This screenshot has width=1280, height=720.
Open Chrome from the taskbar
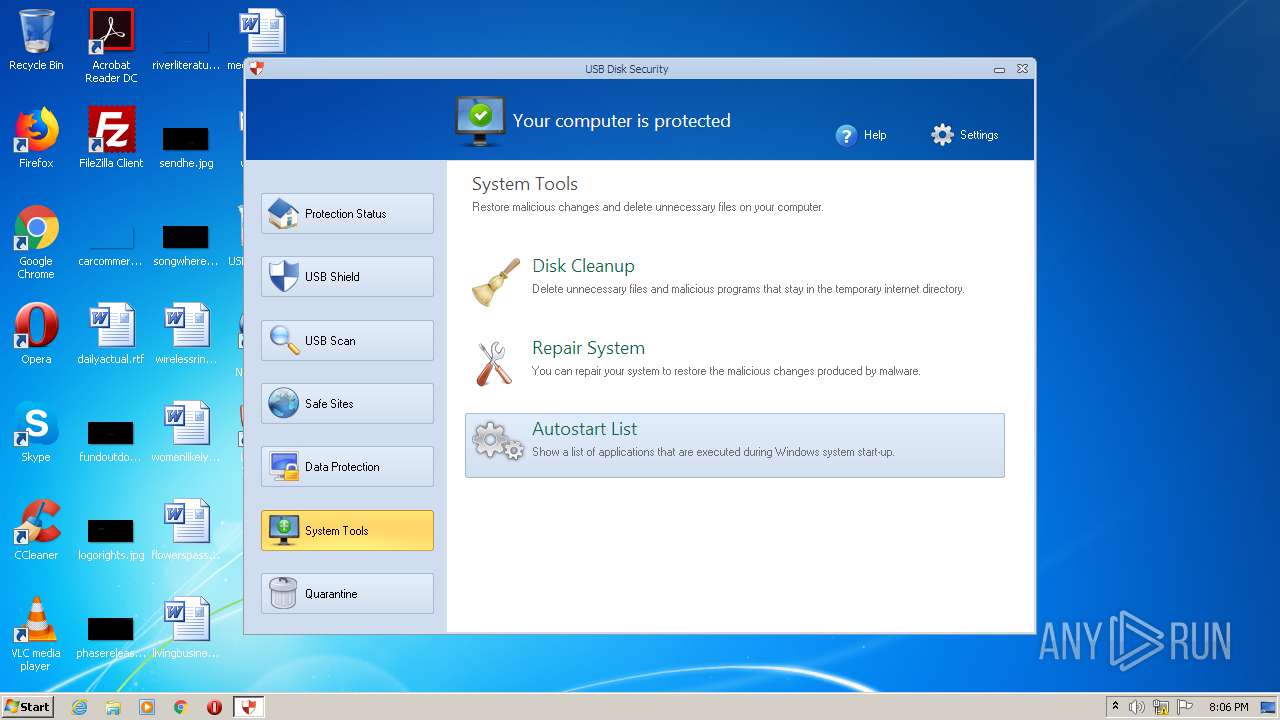click(x=181, y=707)
